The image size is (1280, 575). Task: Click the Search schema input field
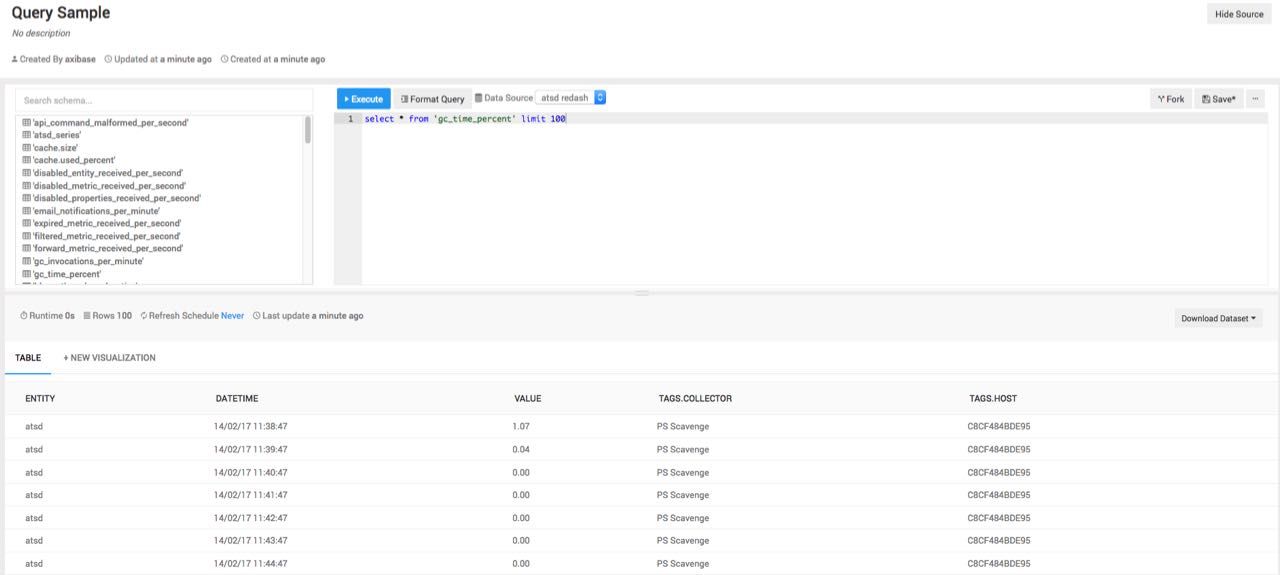(x=164, y=100)
